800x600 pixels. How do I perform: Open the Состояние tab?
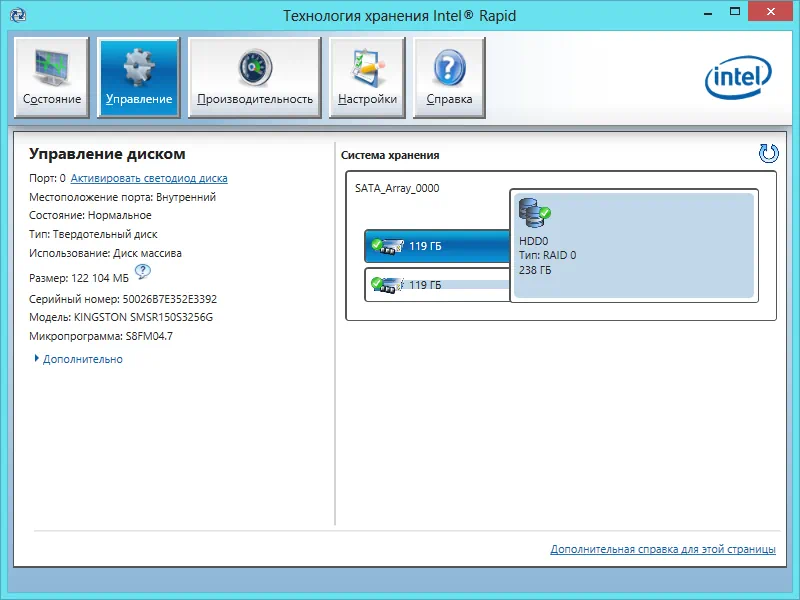[x=52, y=77]
